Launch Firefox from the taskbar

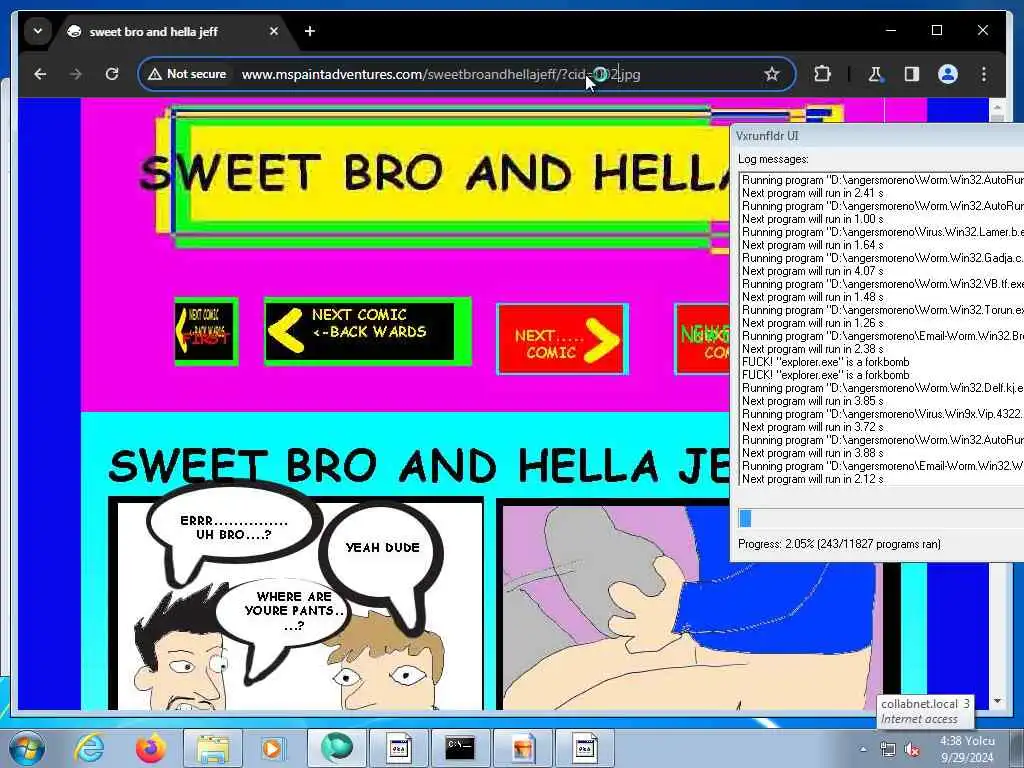click(150, 748)
